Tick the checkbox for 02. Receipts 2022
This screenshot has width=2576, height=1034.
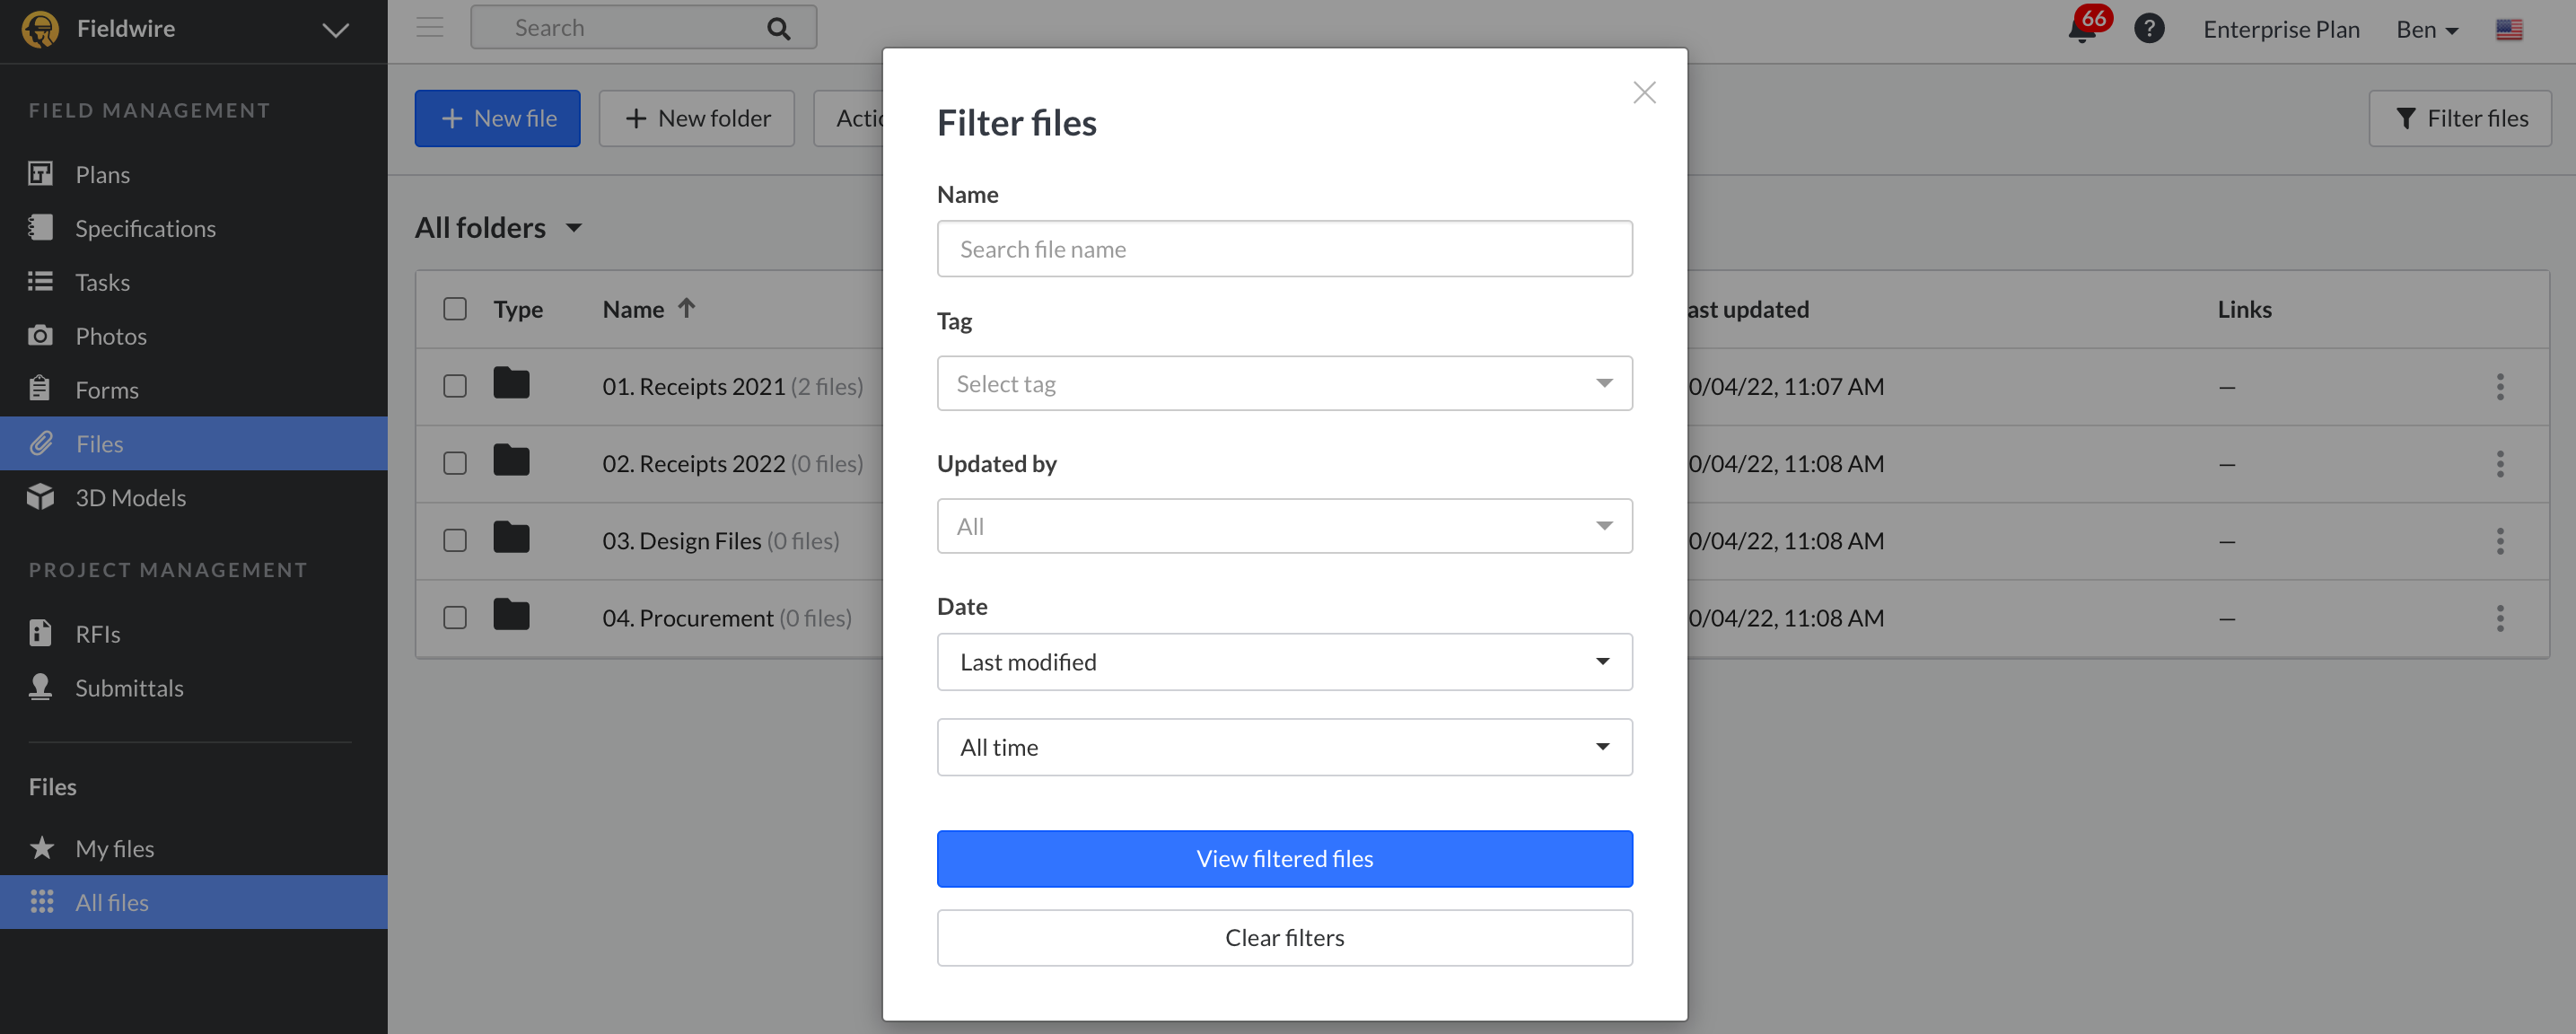(x=455, y=464)
